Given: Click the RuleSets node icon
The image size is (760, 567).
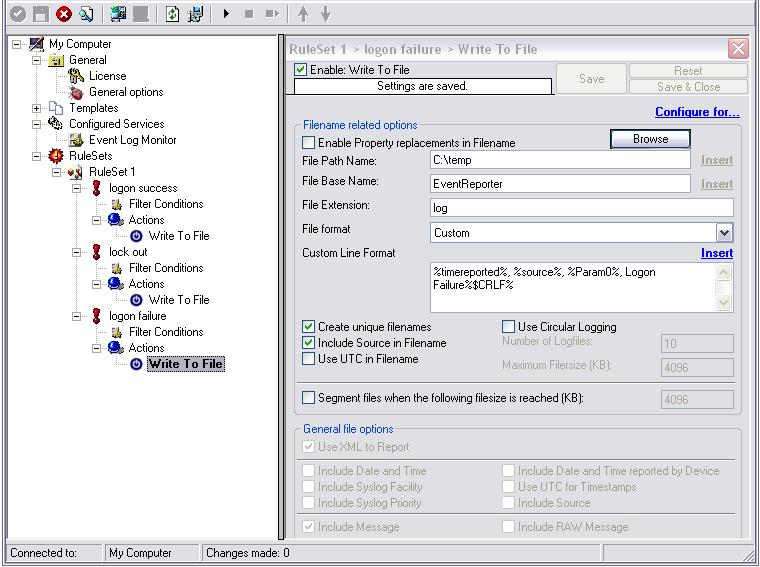Looking at the screenshot, I should (x=56, y=156).
